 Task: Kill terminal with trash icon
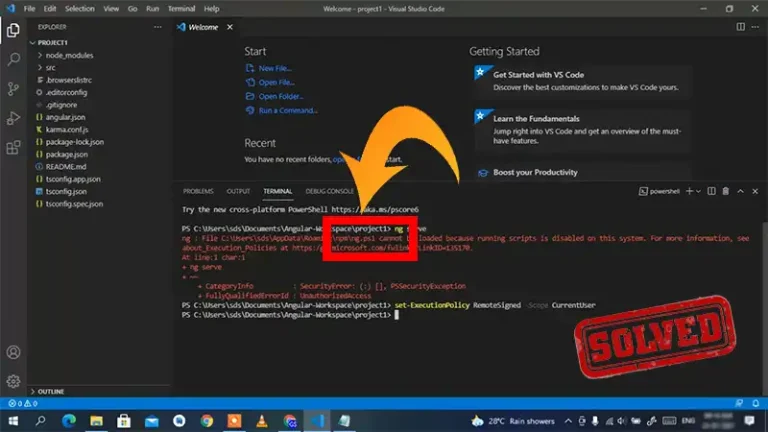725,191
